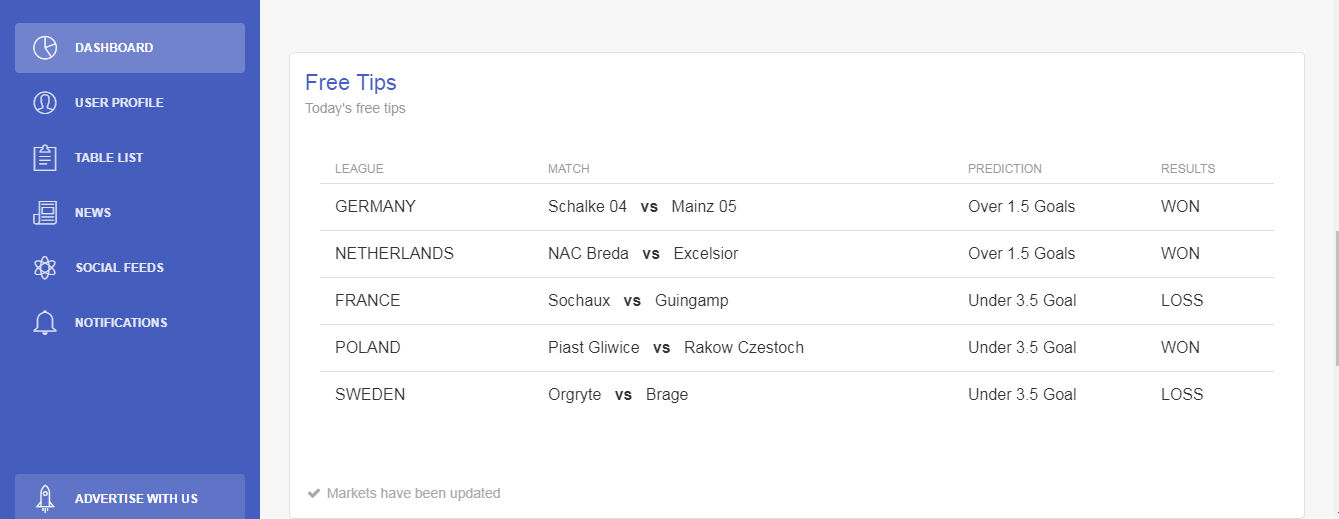This screenshot has height=519, width=1339.
Task: Click the Free Tips card title
Action: point(351,82)
